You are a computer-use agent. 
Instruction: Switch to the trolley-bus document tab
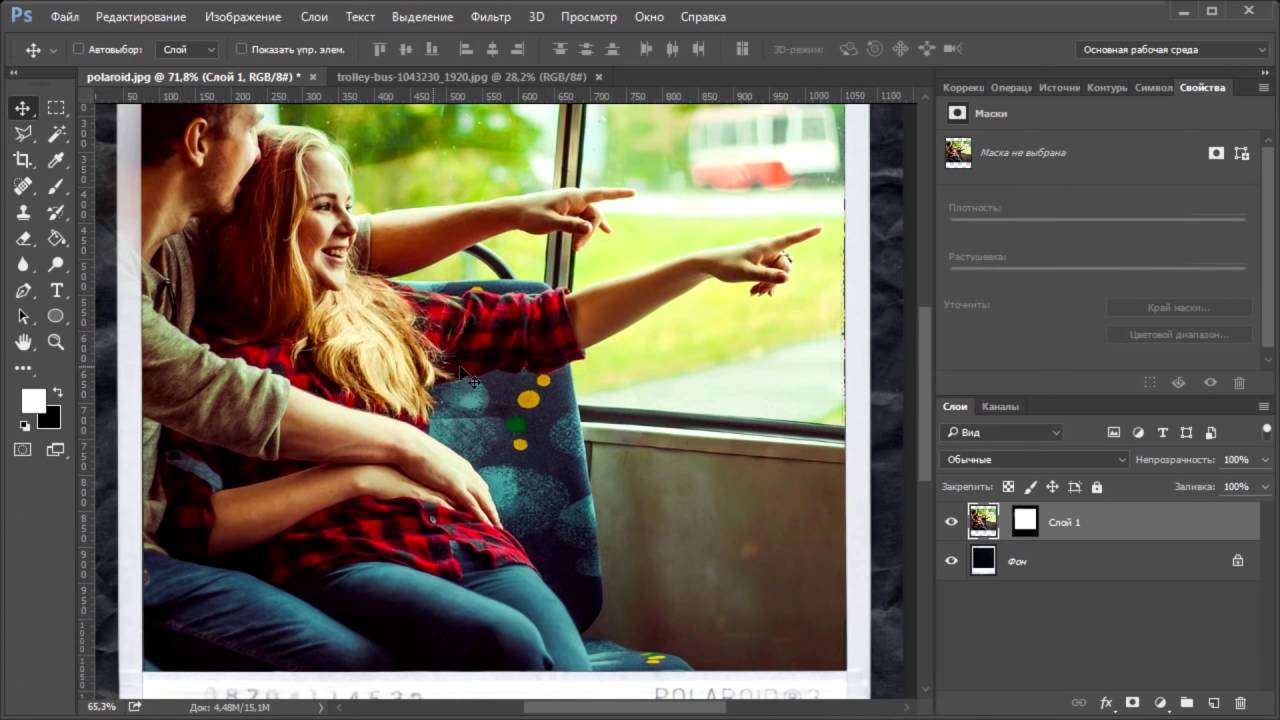[462, 77]
